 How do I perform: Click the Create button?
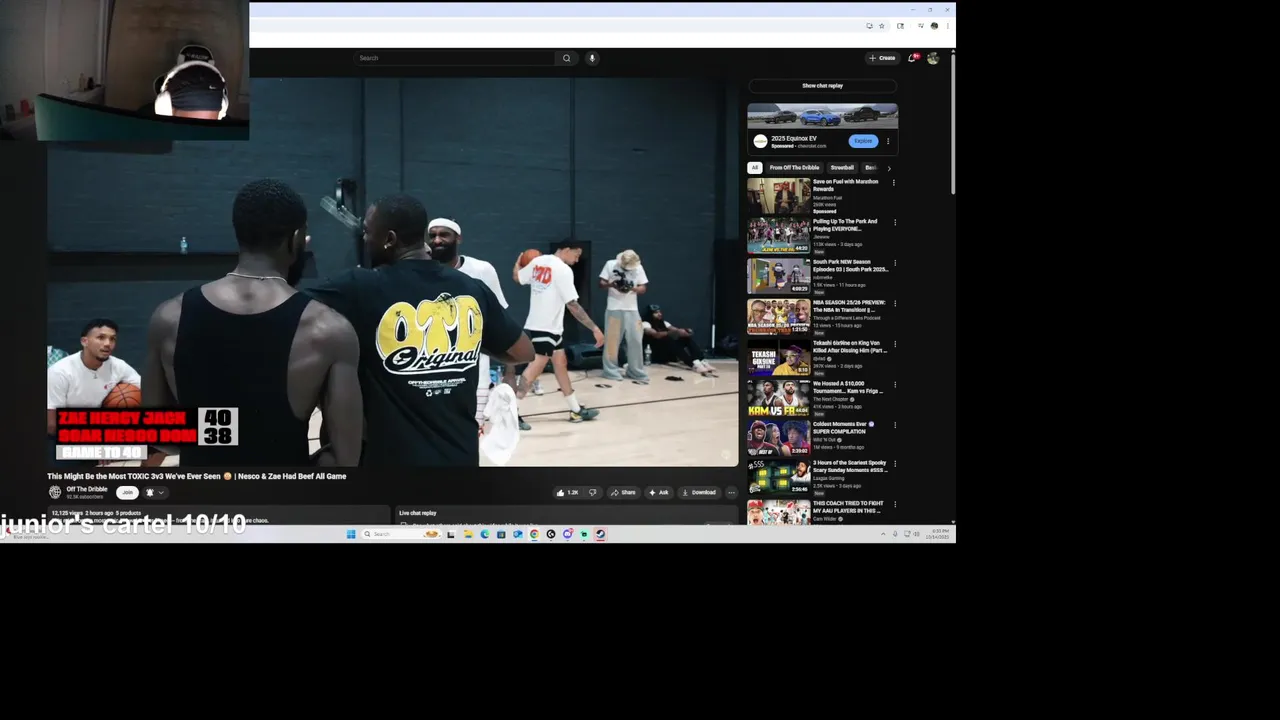click(882, 58)
